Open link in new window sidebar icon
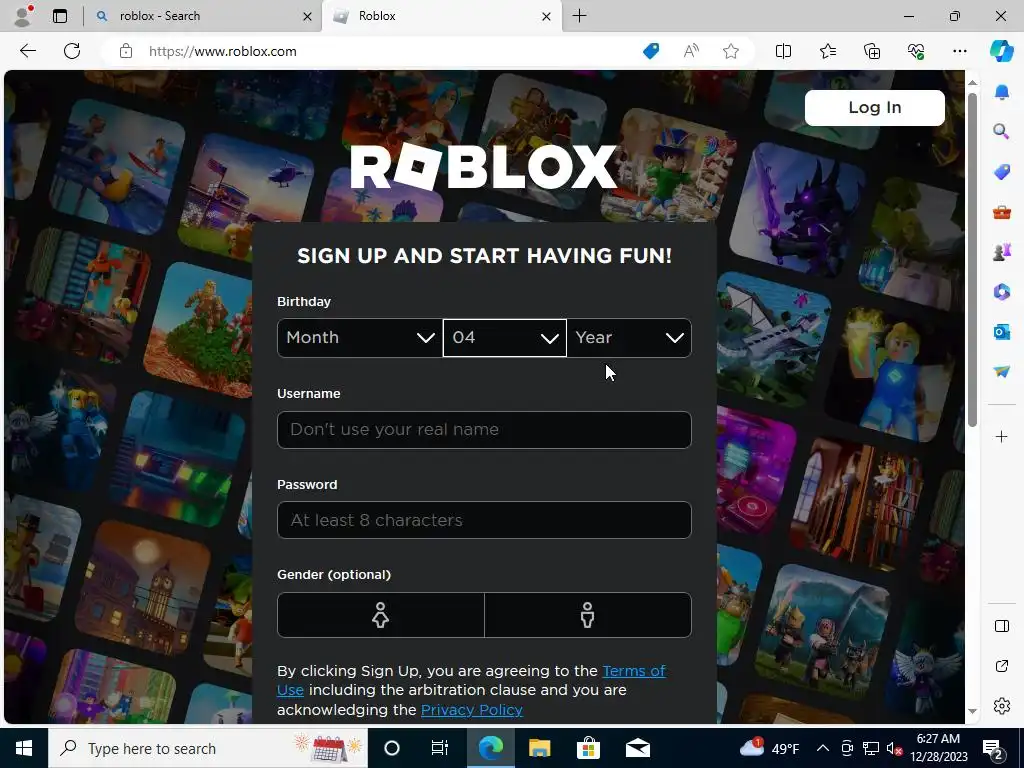 (1002, 666)
